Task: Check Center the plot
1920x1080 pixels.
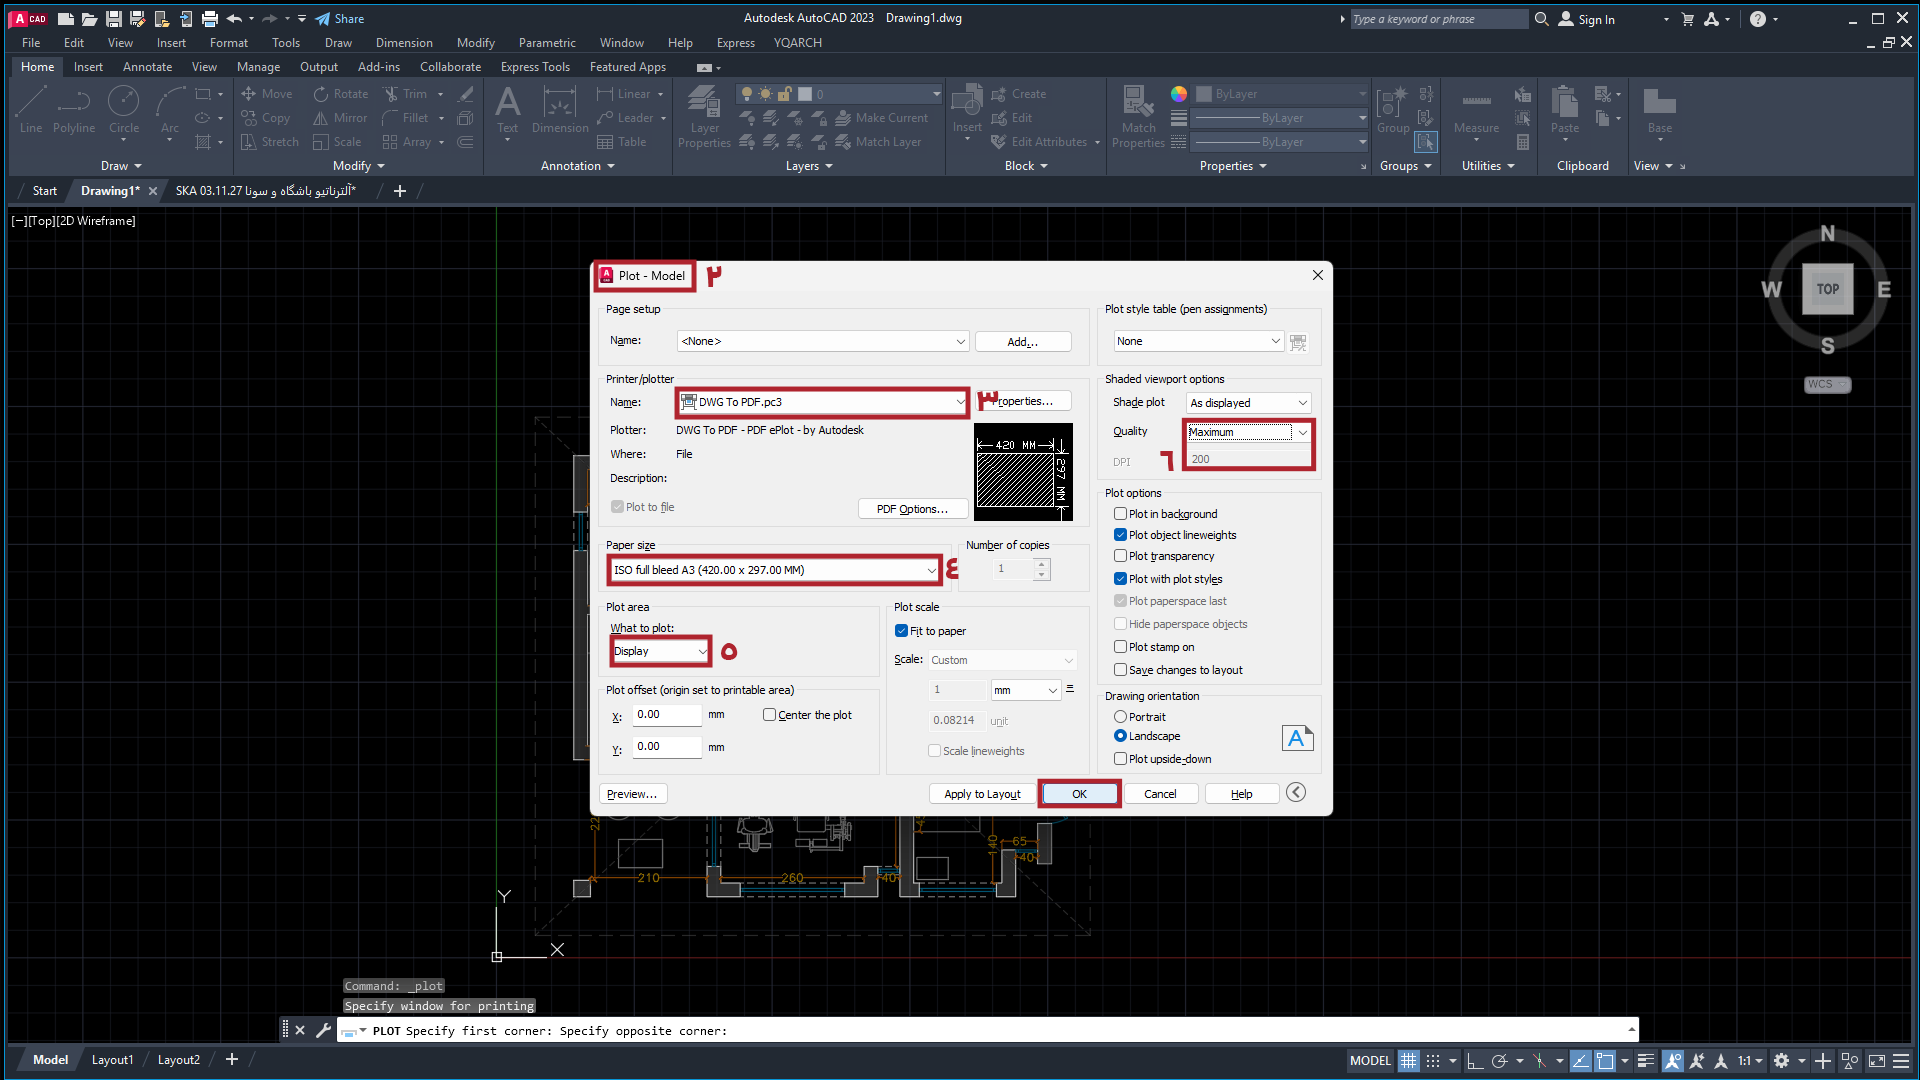Action: point(769,715)
